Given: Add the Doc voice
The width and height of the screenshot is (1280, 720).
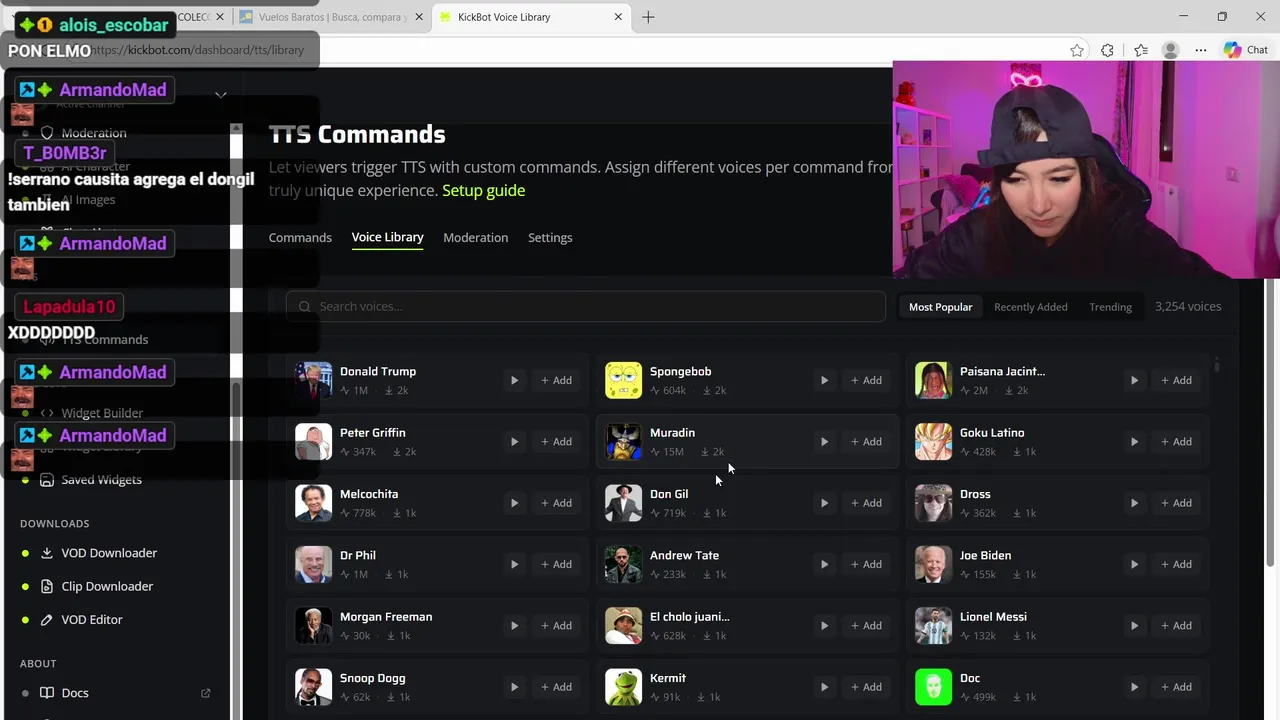Looking at the screenshot, I should 1176,687.
